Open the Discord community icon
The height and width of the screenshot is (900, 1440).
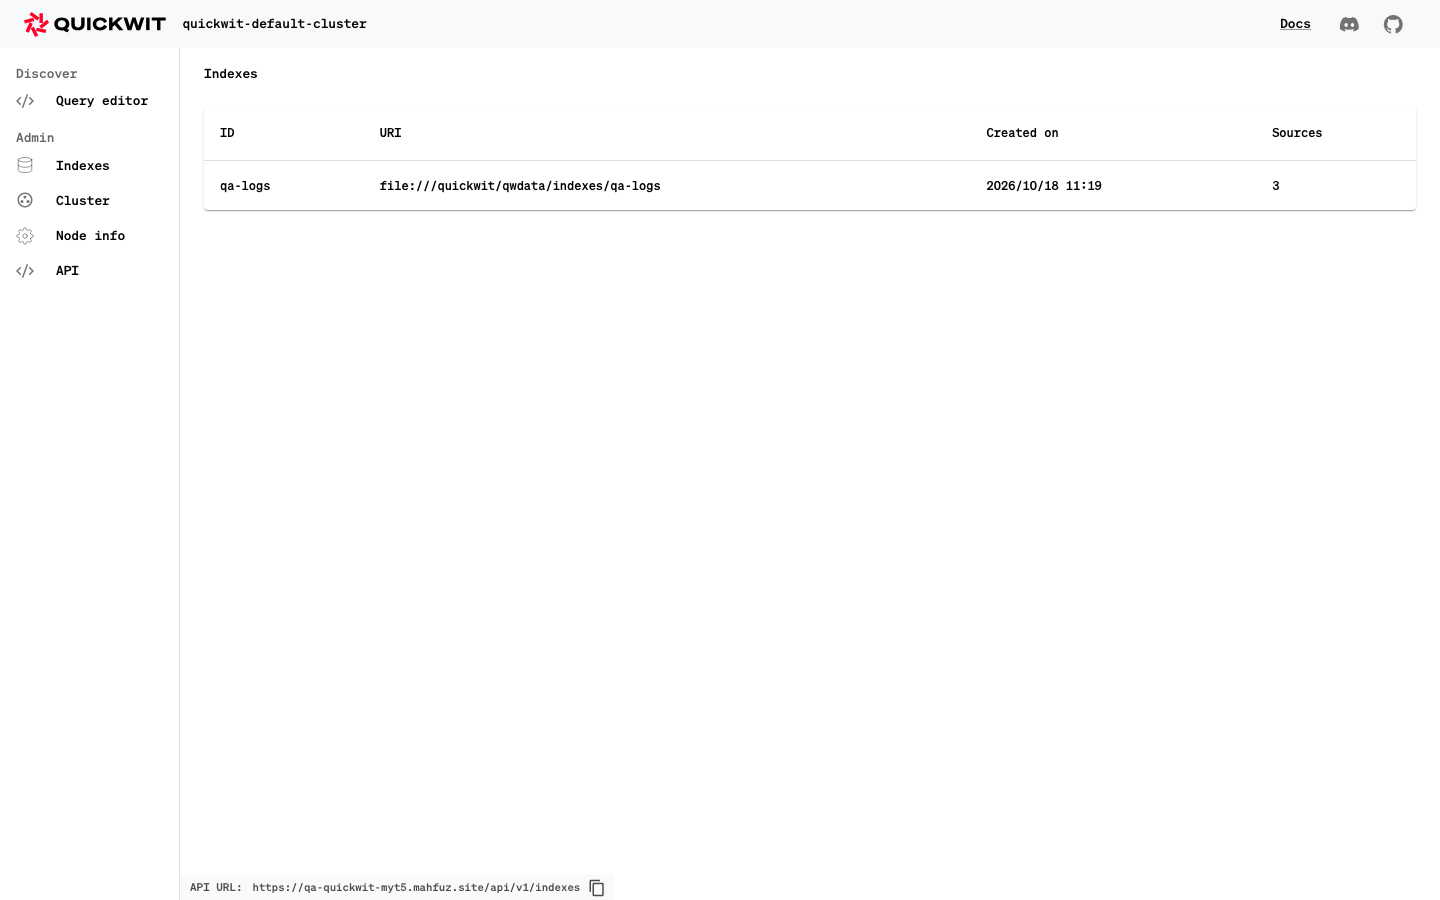click(1349, 24)
